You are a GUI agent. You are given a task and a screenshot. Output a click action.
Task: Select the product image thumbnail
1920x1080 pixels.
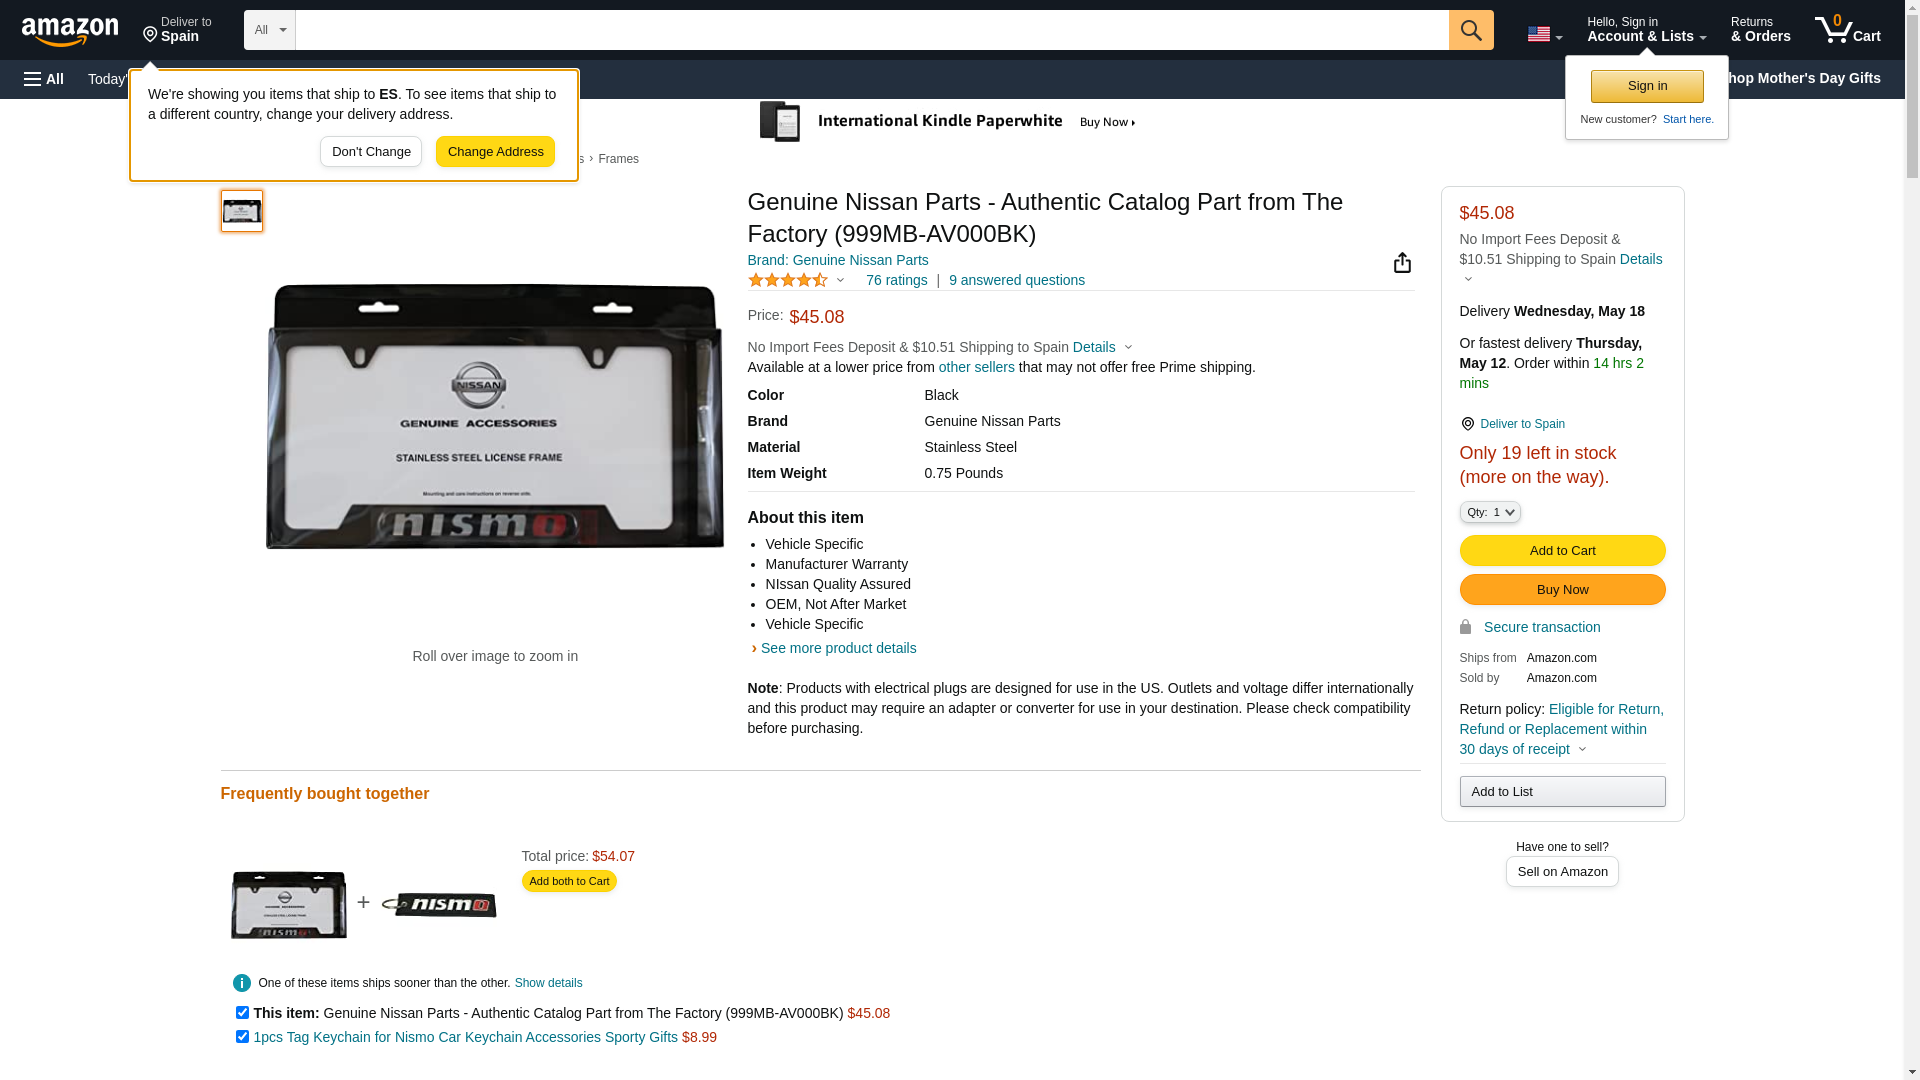[x=242, y=211]
